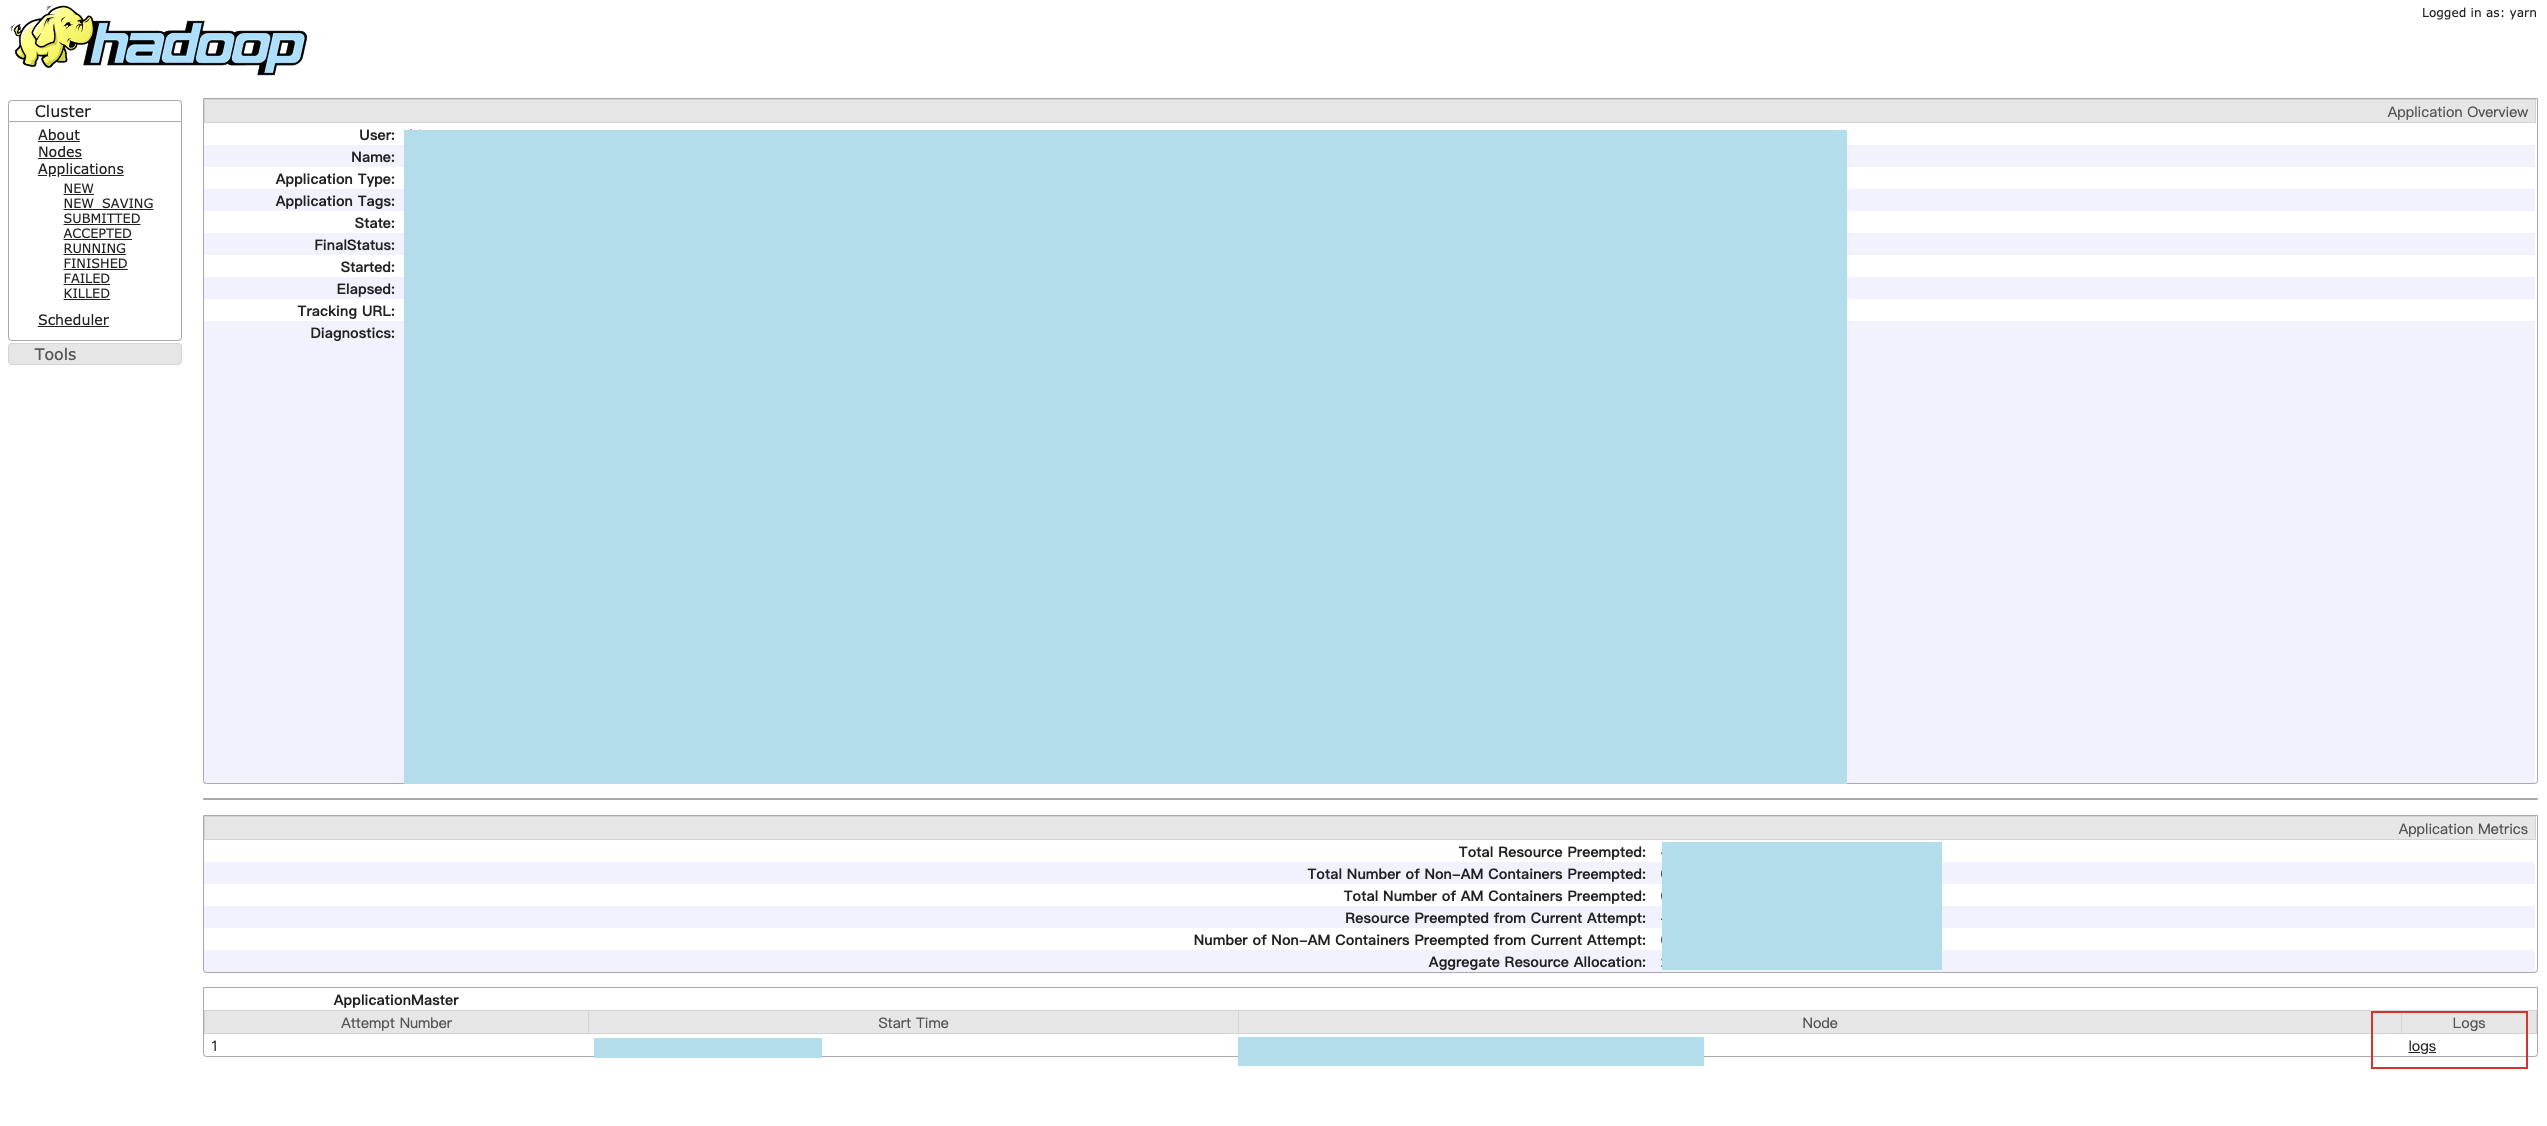This screenshot has height=1126, width=2547.
Task: Sort by Start Time column
Action: pyautogui.click(x=913, y=1023)
